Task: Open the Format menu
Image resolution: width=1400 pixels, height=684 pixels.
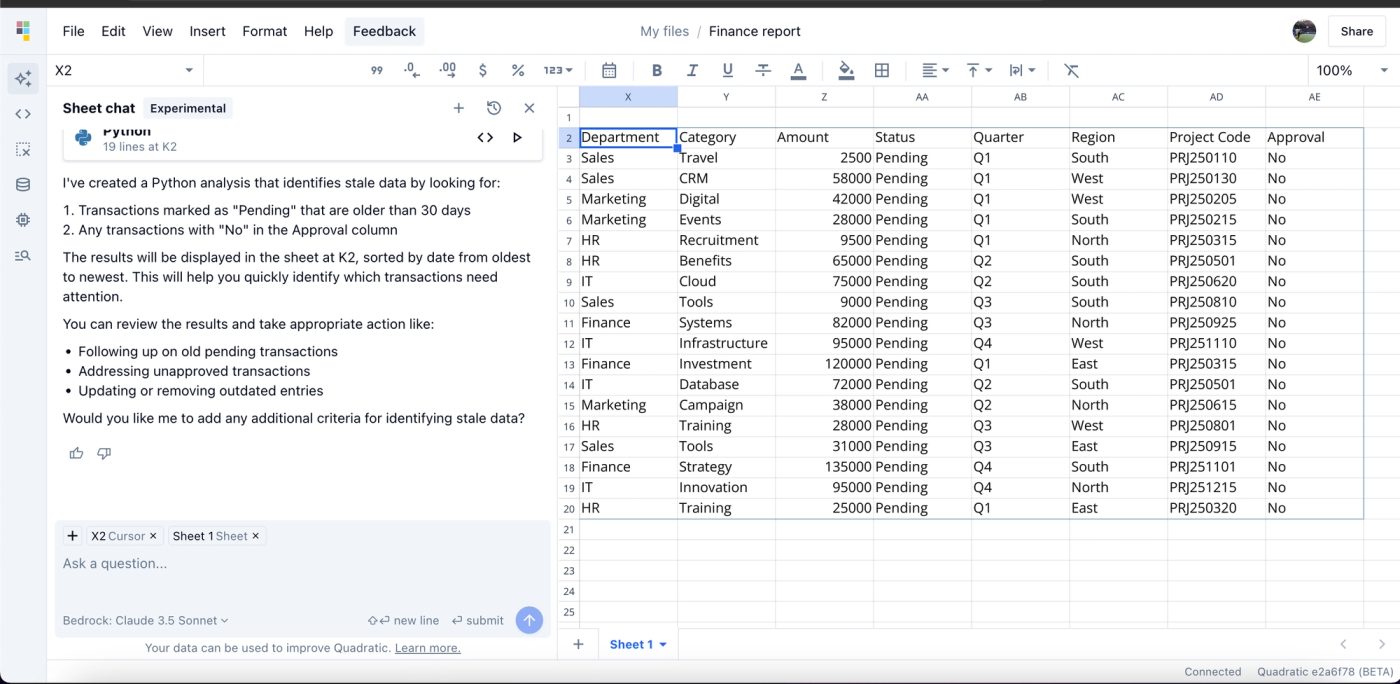Action: point(264,31)
